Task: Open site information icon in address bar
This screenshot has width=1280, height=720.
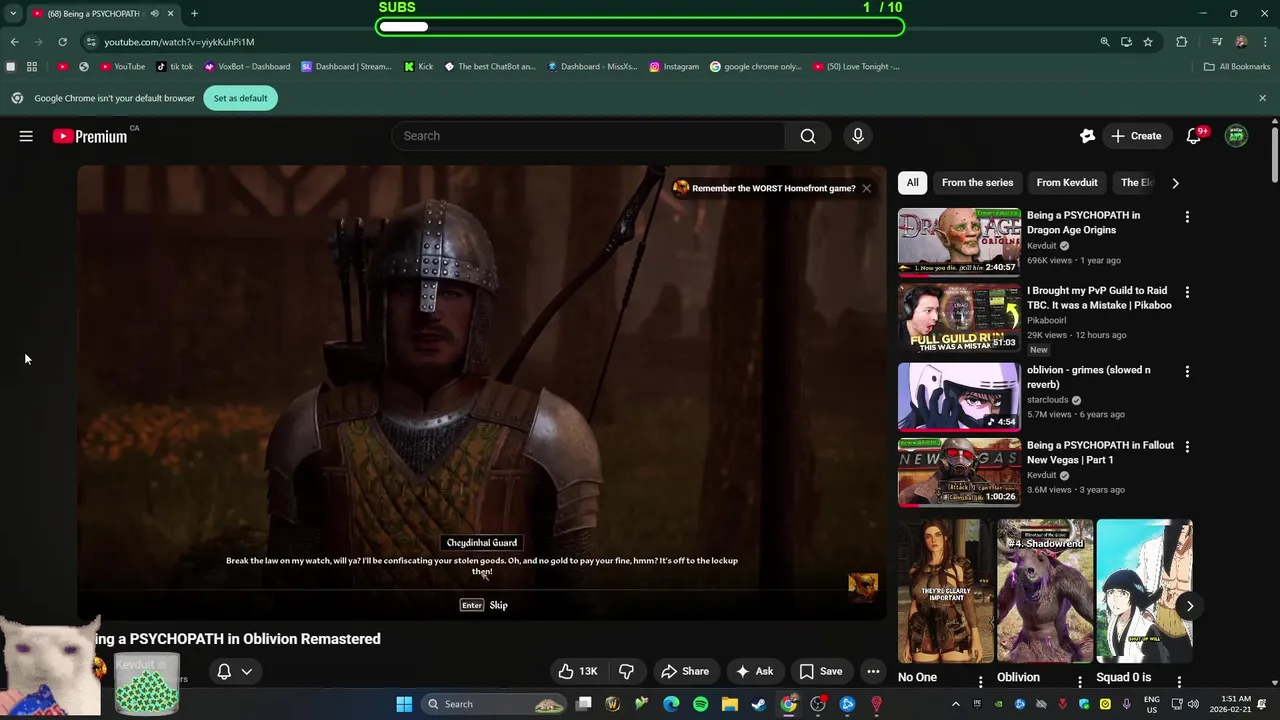Action: 91,42
